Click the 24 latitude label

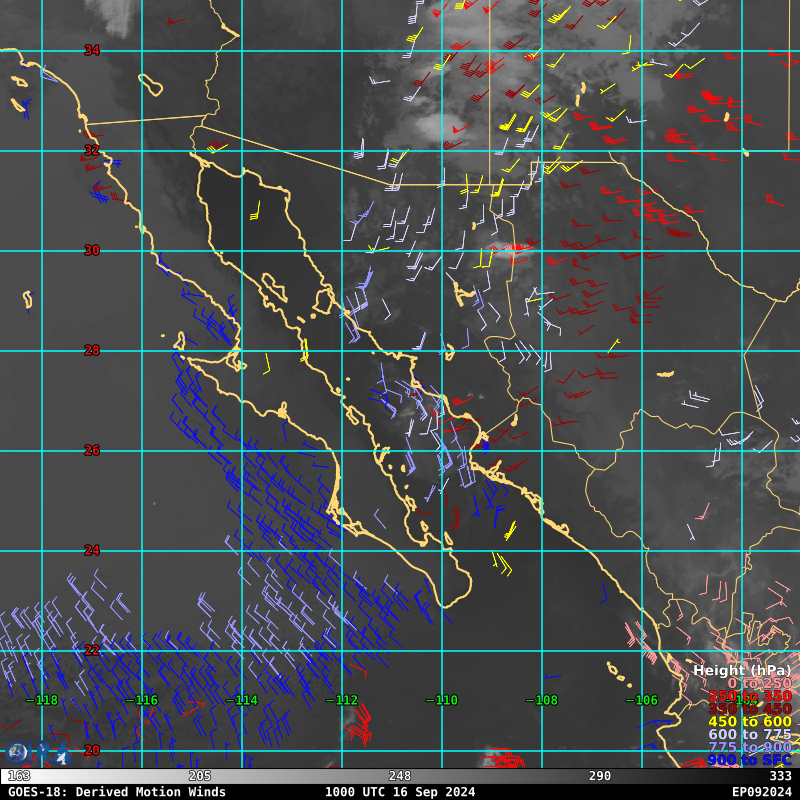(x=91, y=551)
